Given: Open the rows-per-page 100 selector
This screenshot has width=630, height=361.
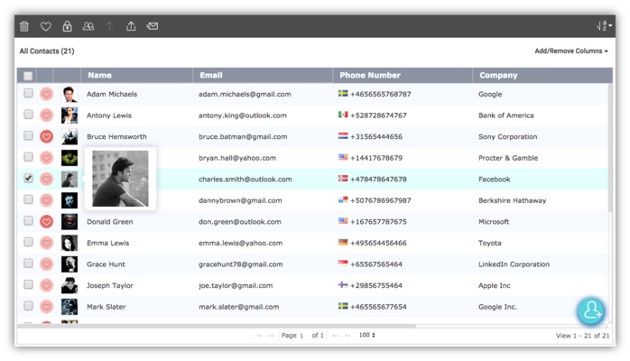Looking at the screenshot, I should (367, 335).
